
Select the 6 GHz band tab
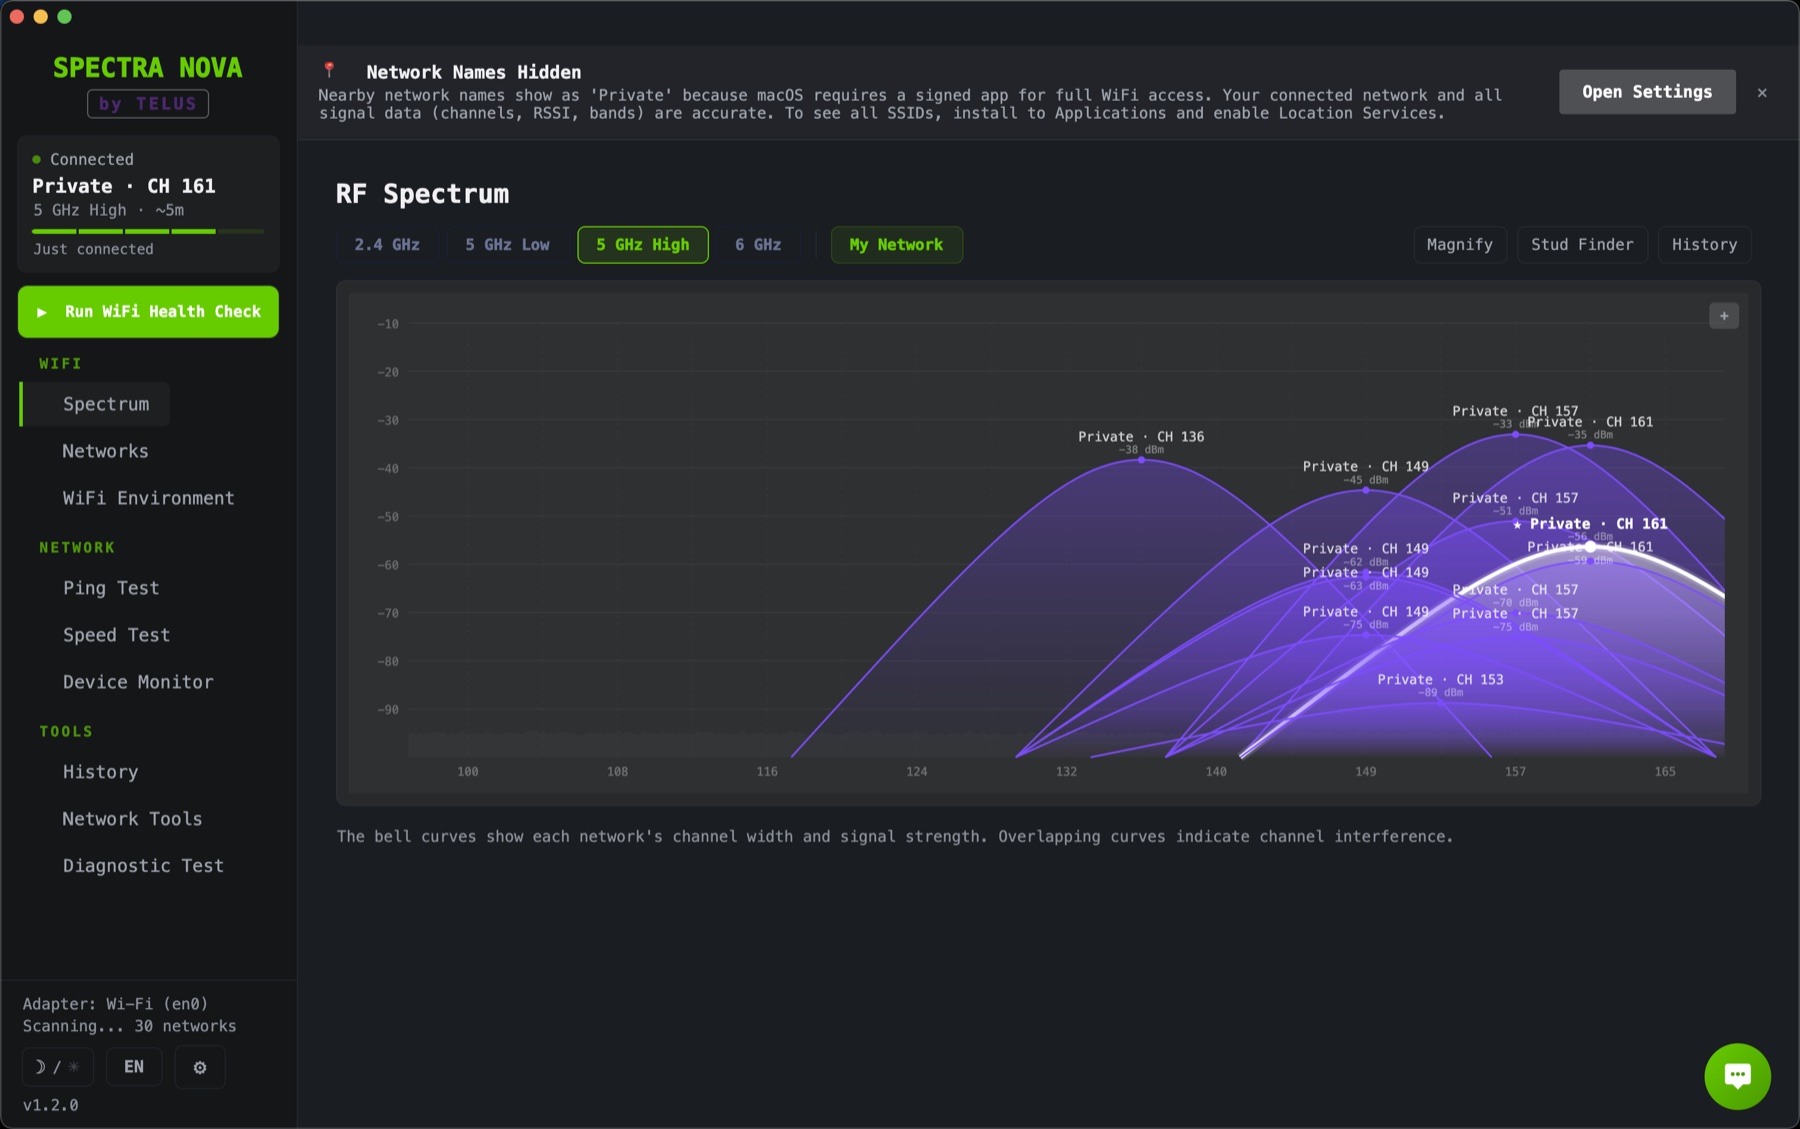(758, 245)
